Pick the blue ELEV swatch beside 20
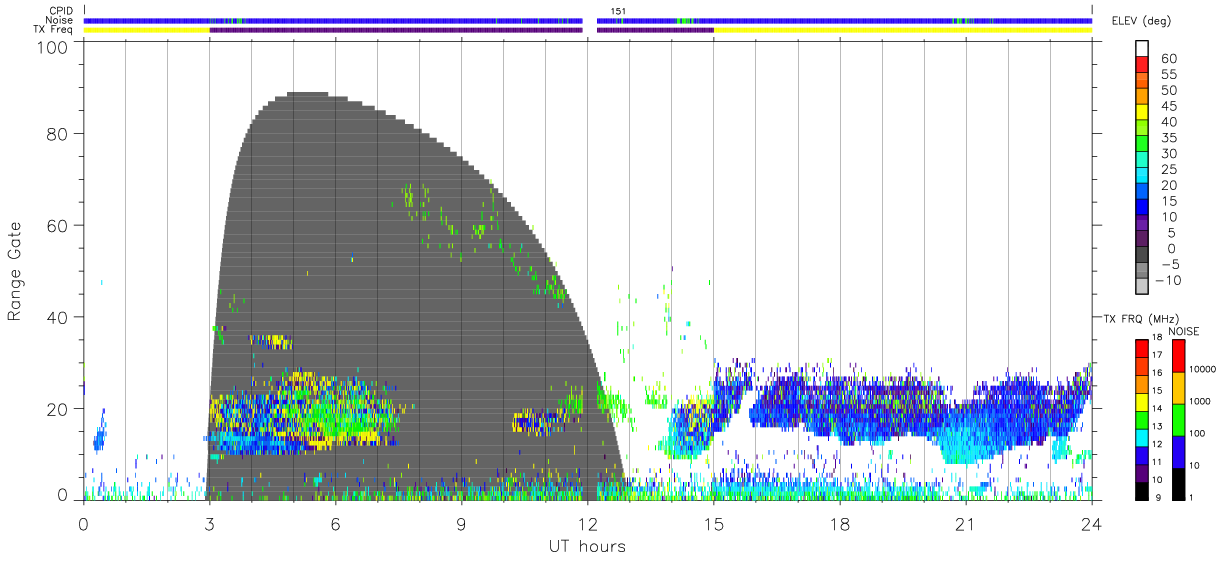Image resolution: width=1228 pixels, height=567 pixels. coord(1141,191)
